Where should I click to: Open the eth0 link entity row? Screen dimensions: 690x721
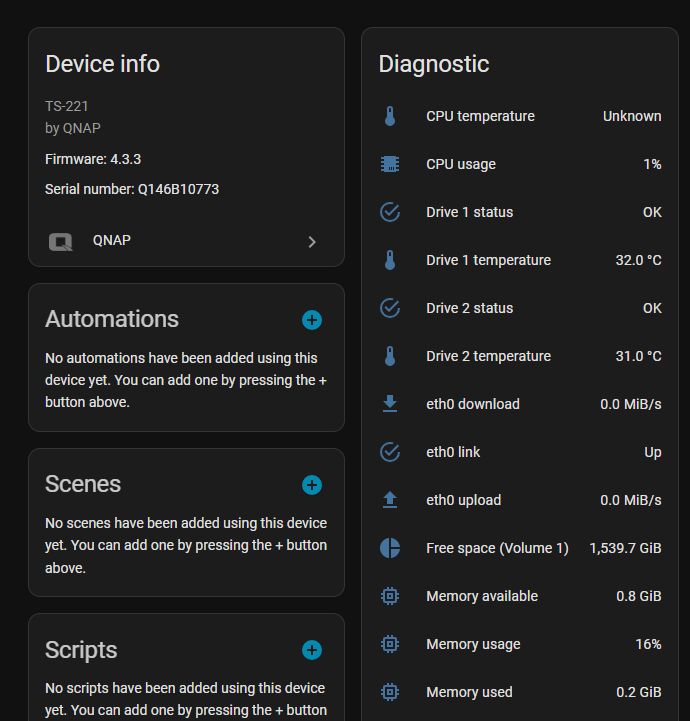point(520,452)
